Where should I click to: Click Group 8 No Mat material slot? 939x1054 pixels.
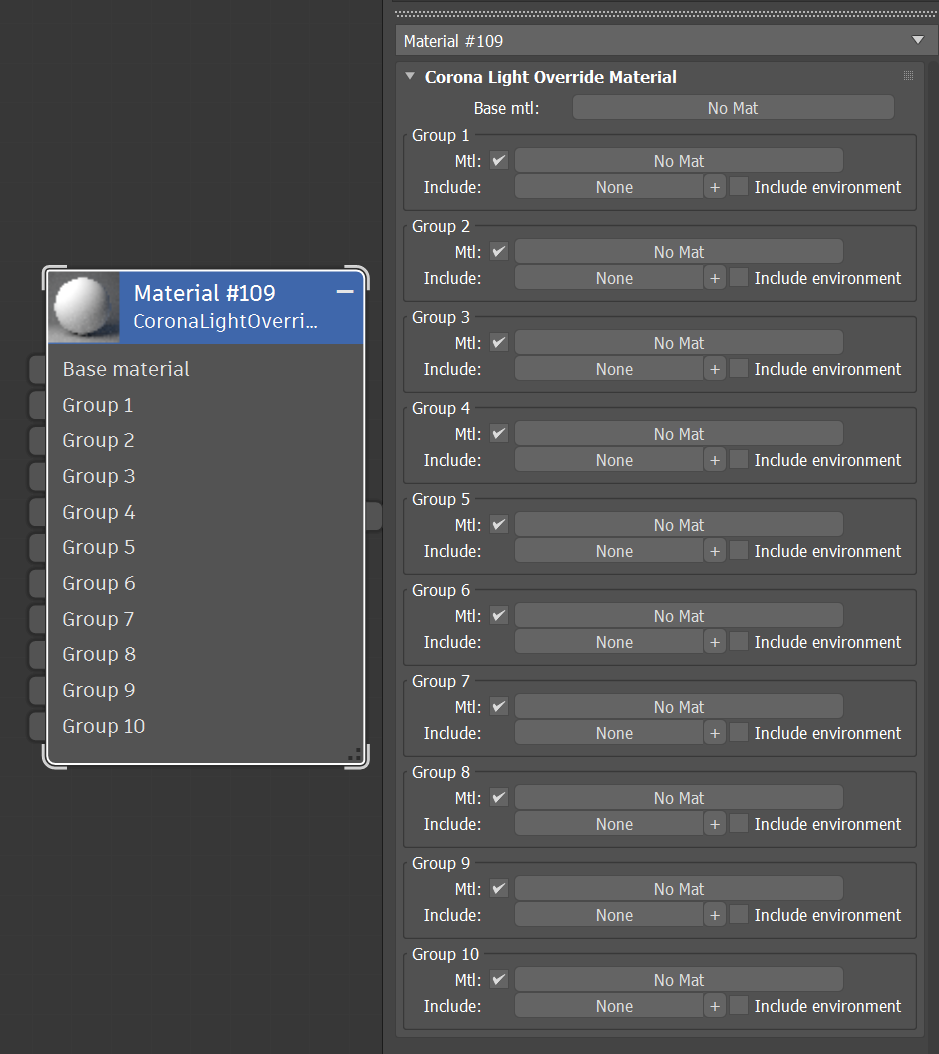(x=678, y=798)
